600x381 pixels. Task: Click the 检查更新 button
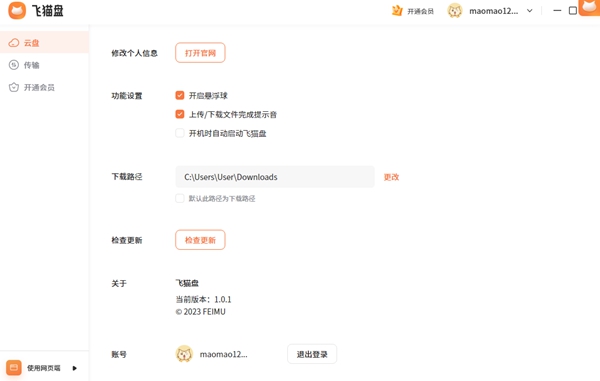tap(200, 240)
